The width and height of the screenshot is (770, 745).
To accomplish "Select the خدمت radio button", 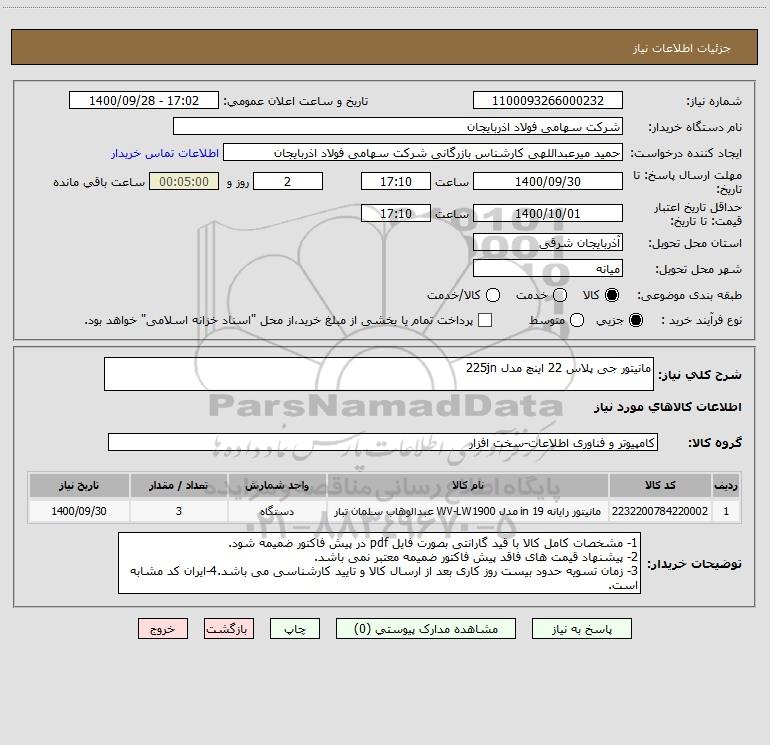I will pos(560,295).
